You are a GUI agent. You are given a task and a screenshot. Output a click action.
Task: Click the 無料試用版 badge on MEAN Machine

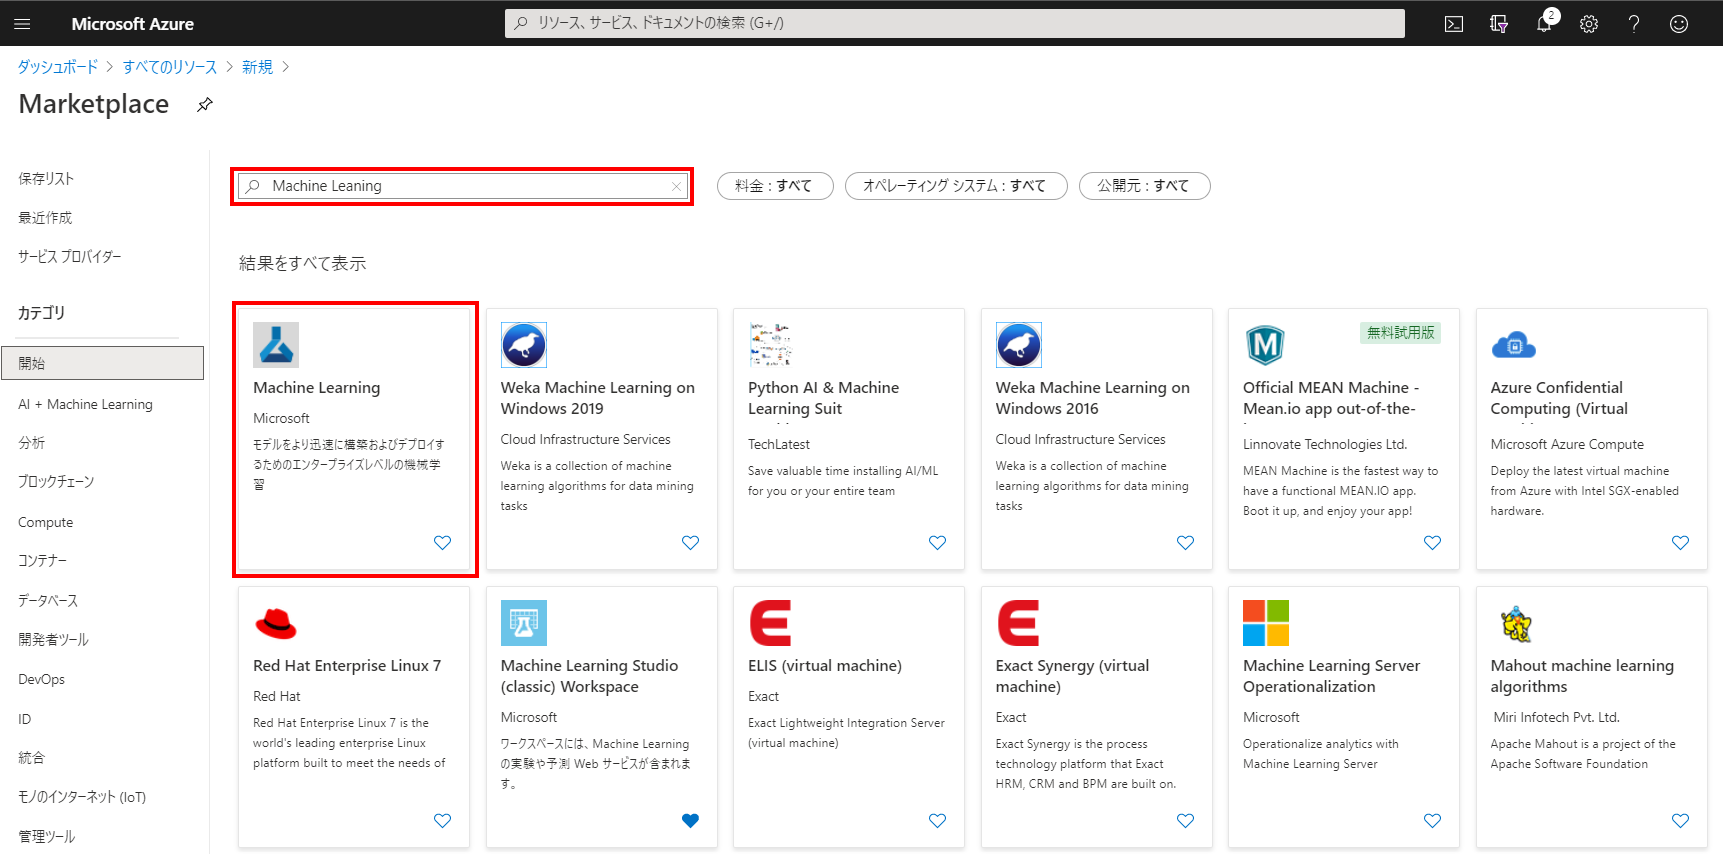point(1400,332)
